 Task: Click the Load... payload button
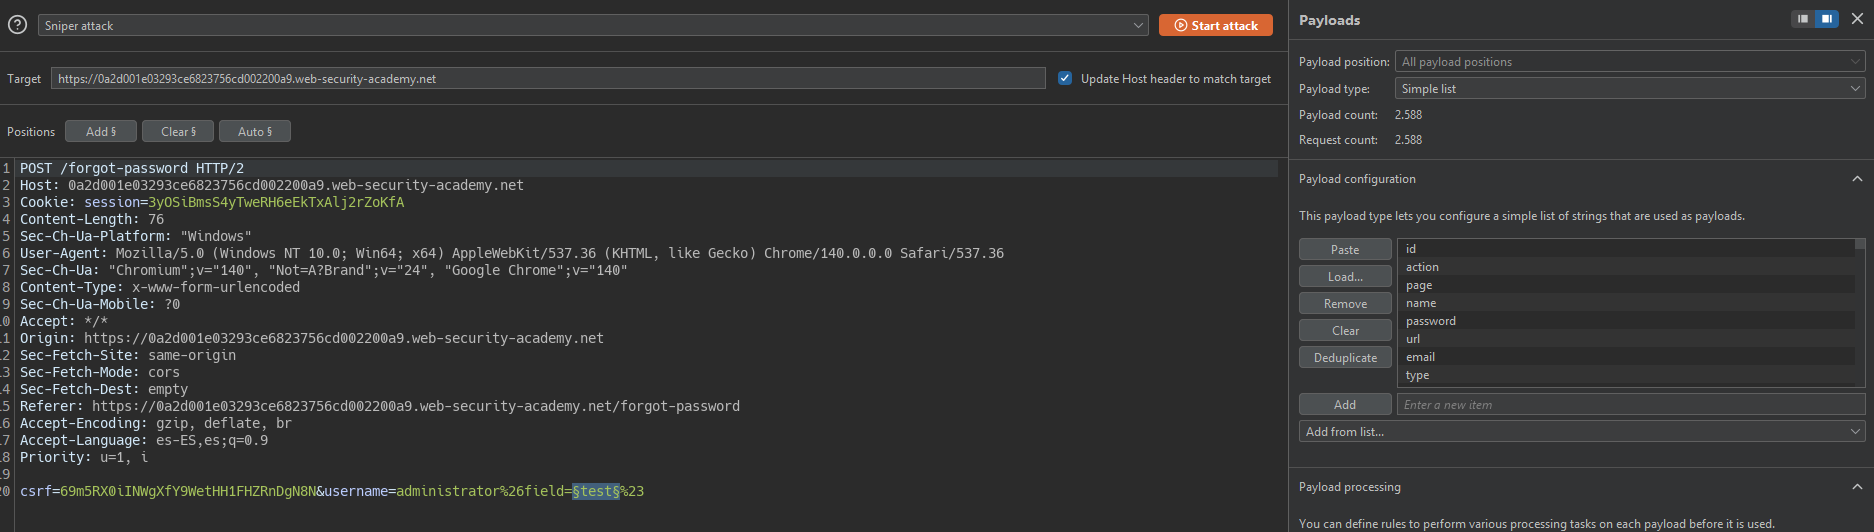point(1345,276)
